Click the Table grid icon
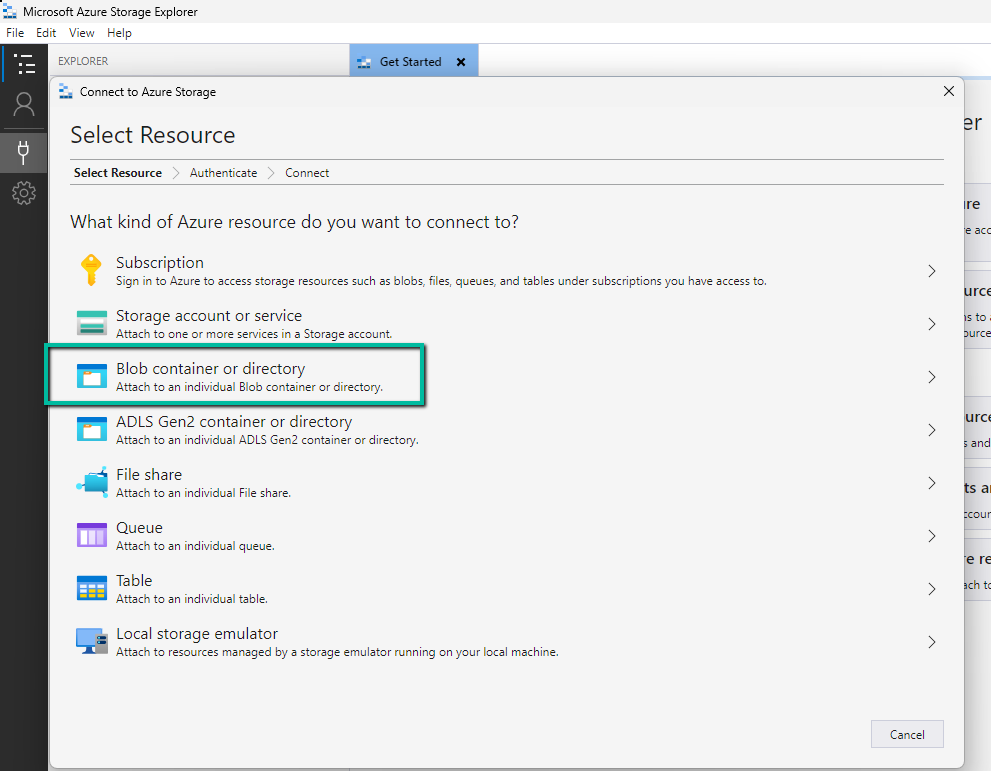 [x=92, y=588]
